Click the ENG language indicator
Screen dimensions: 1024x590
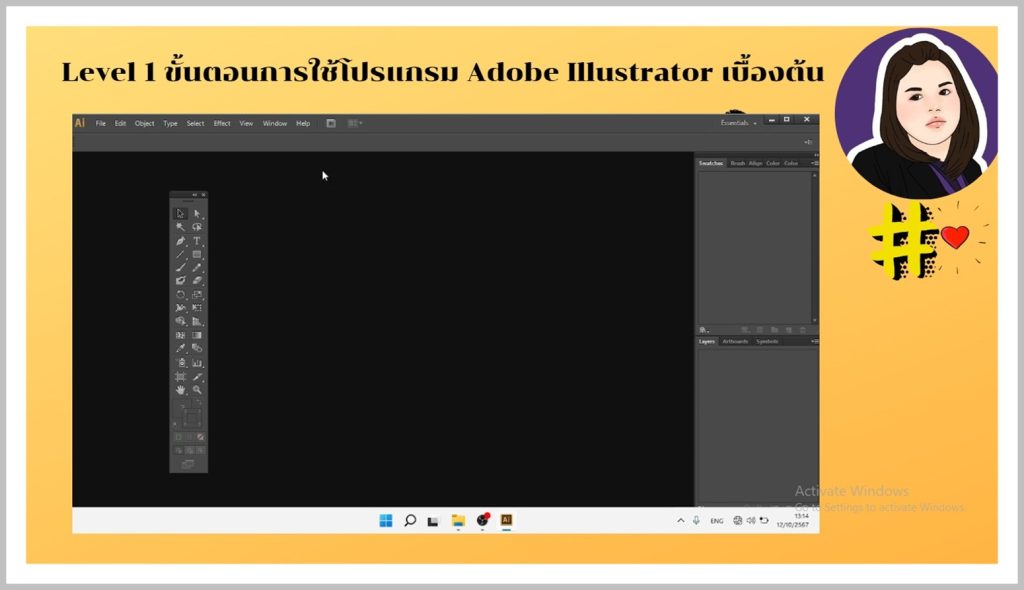click(x=716, y=521)
